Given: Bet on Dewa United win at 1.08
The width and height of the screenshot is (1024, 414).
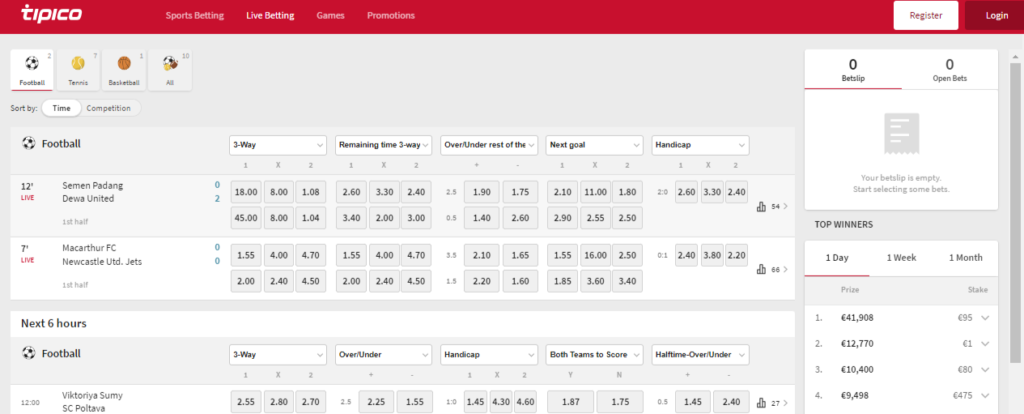Looking at the screenshot, I should (x=312, y=192).
